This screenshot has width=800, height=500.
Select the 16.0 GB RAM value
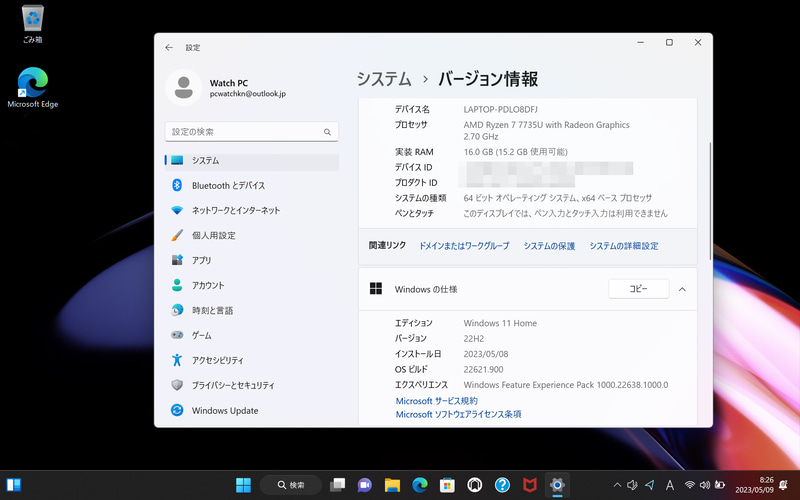click(515, 152)
